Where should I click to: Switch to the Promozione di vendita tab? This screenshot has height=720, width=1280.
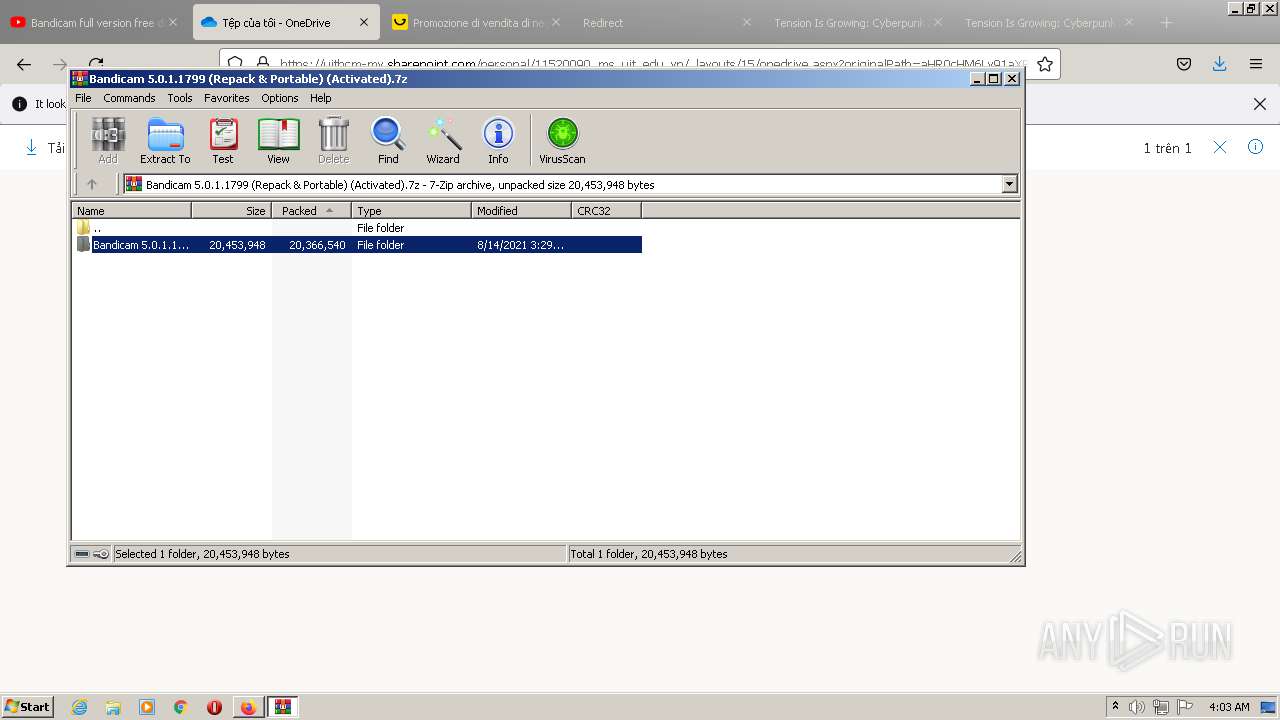point(478,22)
